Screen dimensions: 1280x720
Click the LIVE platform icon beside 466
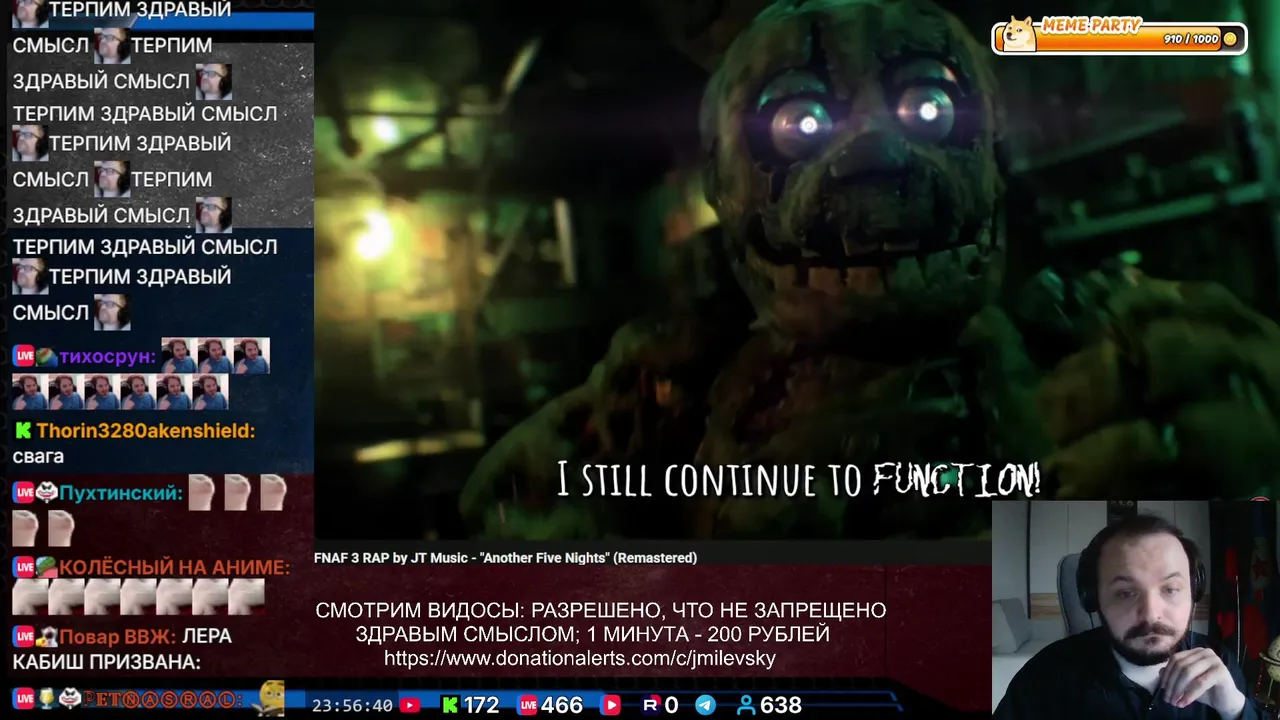click(x=528, y=705)
